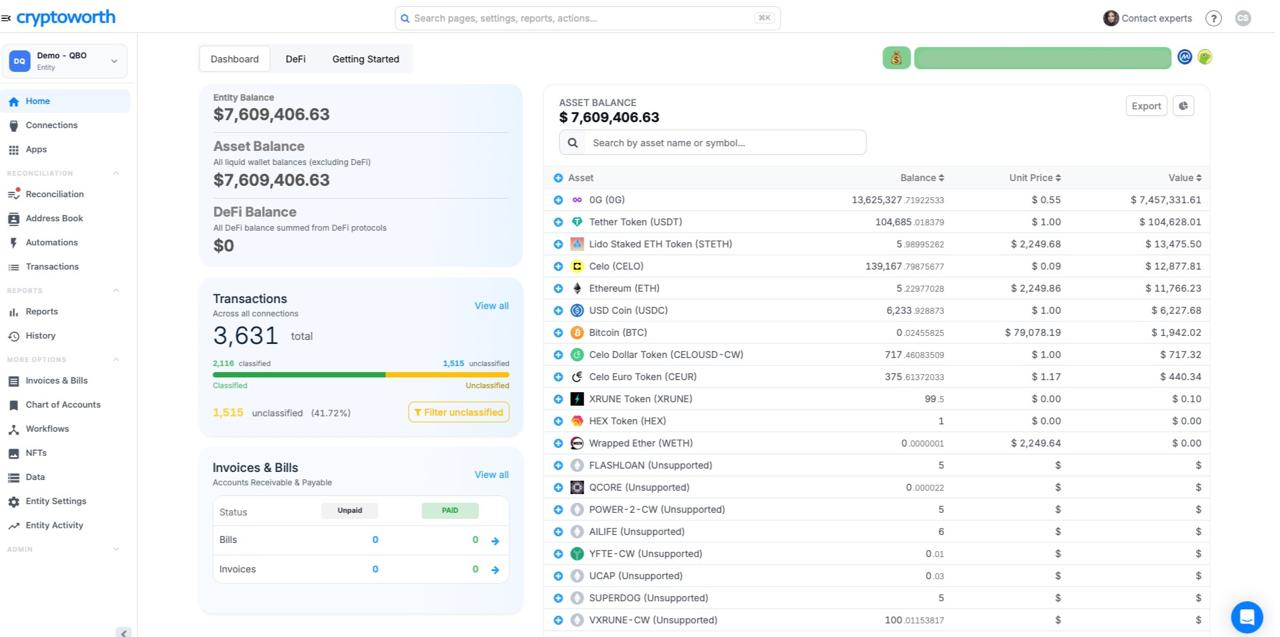The height and width of the screenshot is (637, 1280).
Task: Click the classified/unclassified progress bar
Action: coord(361,375)
